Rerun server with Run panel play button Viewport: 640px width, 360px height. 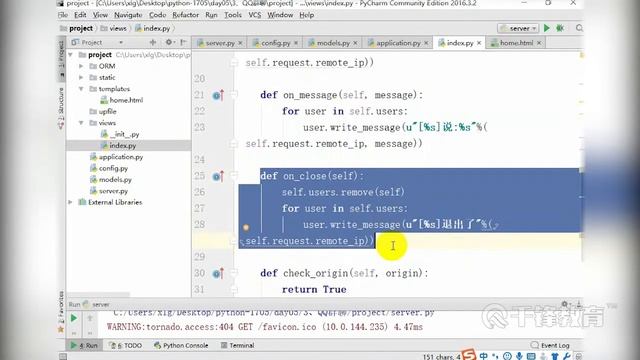pos(74,318)
